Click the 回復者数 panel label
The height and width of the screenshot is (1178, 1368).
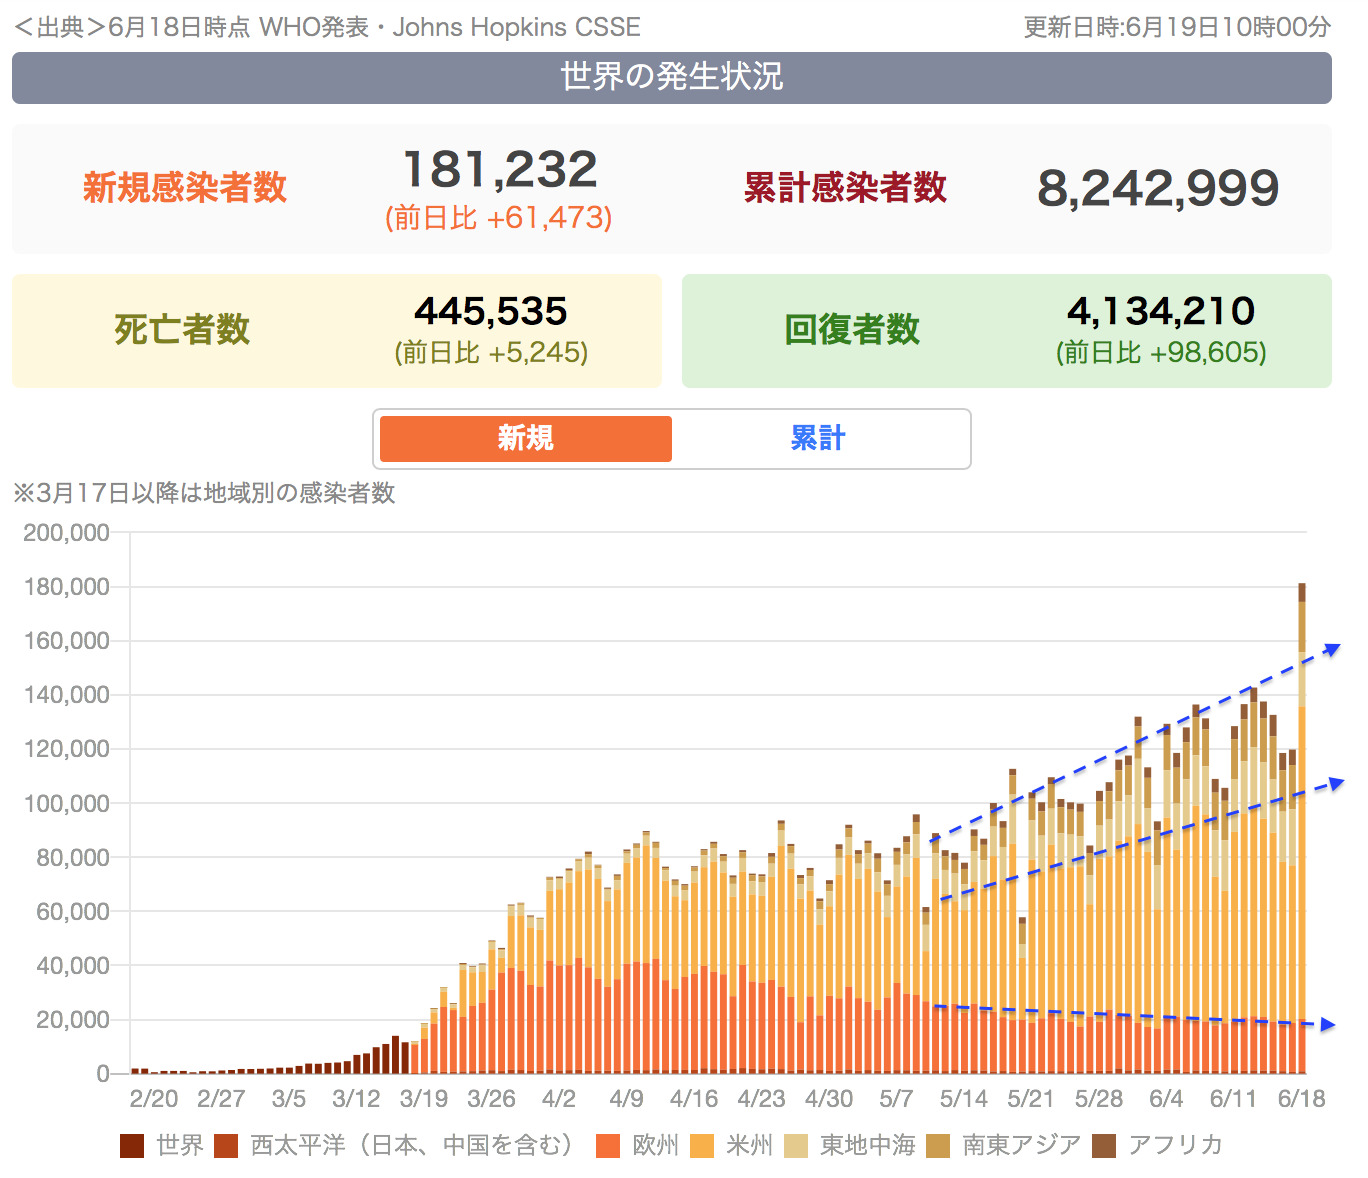[852, 330]
